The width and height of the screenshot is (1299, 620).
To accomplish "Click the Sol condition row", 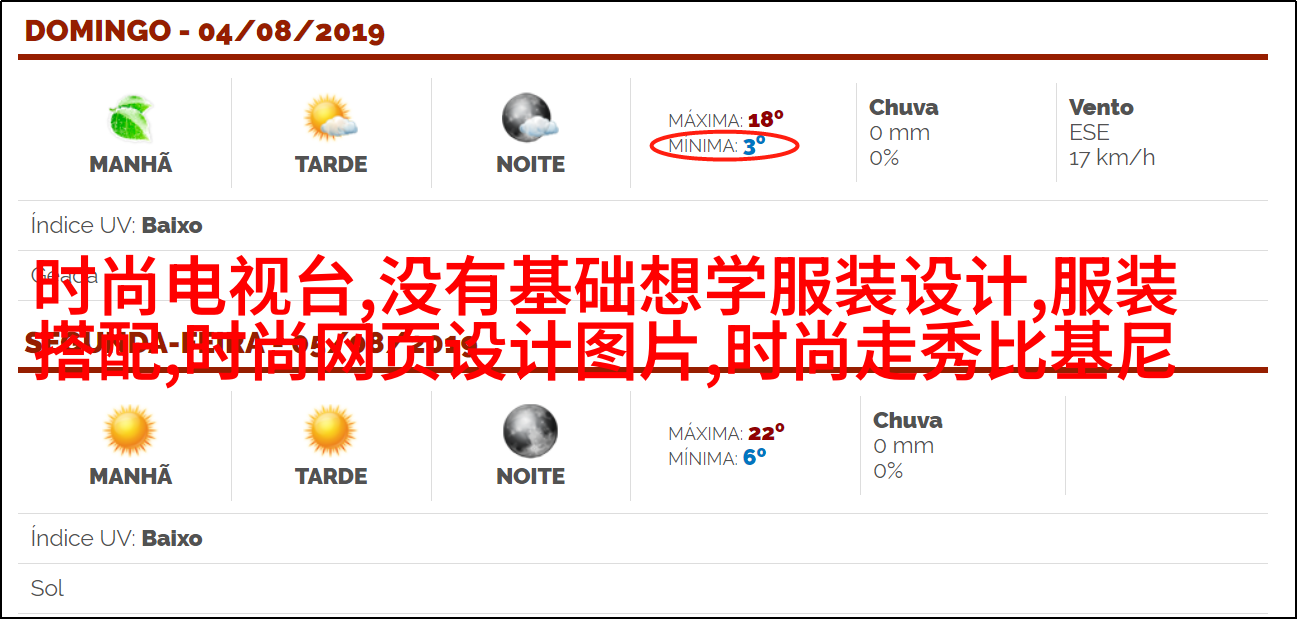I will [x=643, y=588].
